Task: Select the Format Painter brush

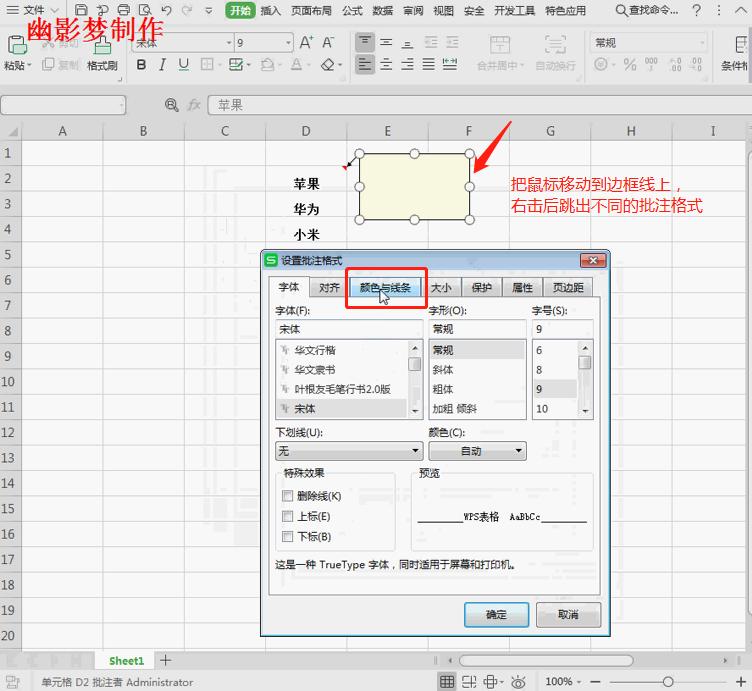Action: (102, 47)
